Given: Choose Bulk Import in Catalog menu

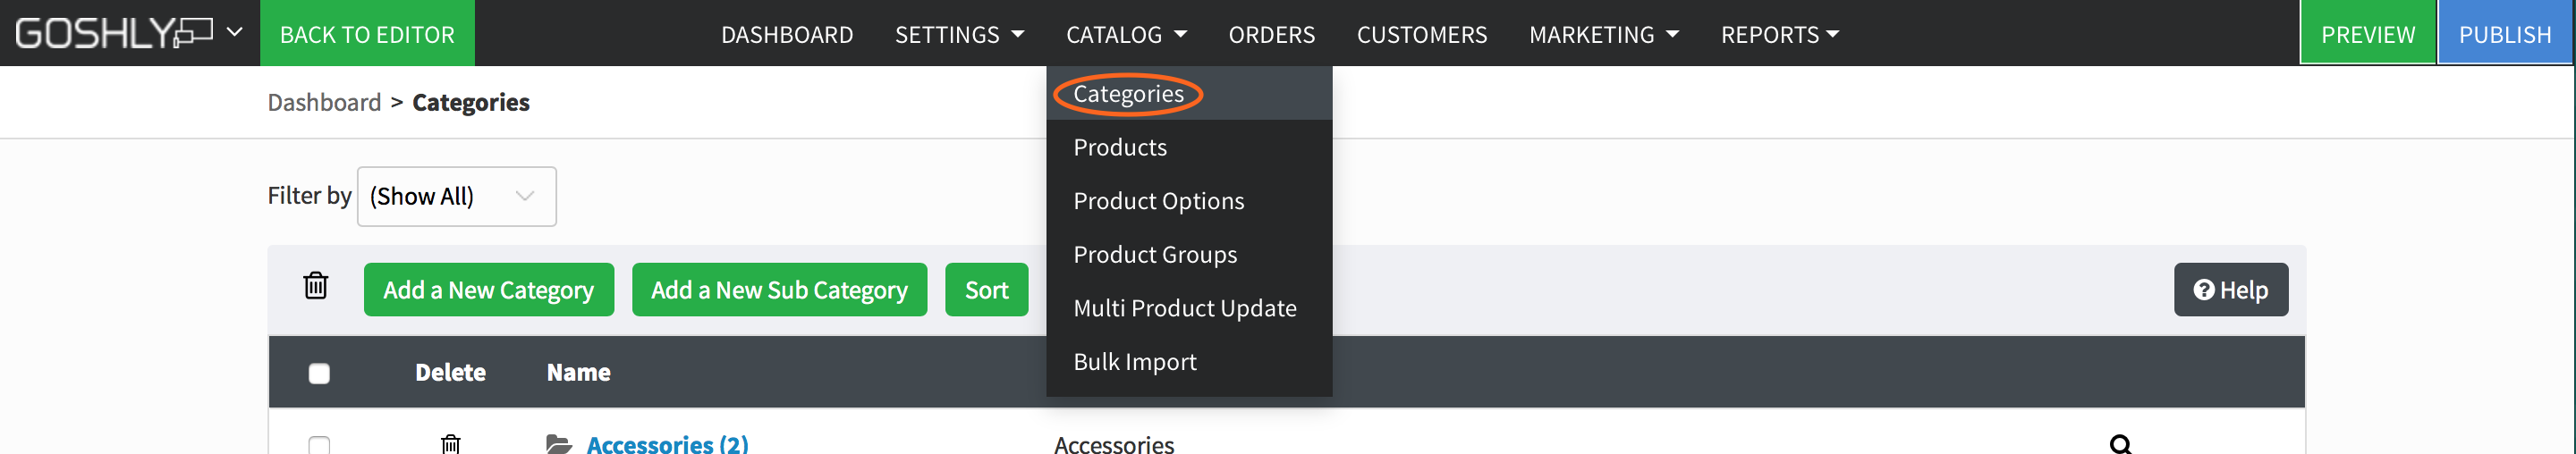Looking at the screenshot, I should (x=1134, y=362).
